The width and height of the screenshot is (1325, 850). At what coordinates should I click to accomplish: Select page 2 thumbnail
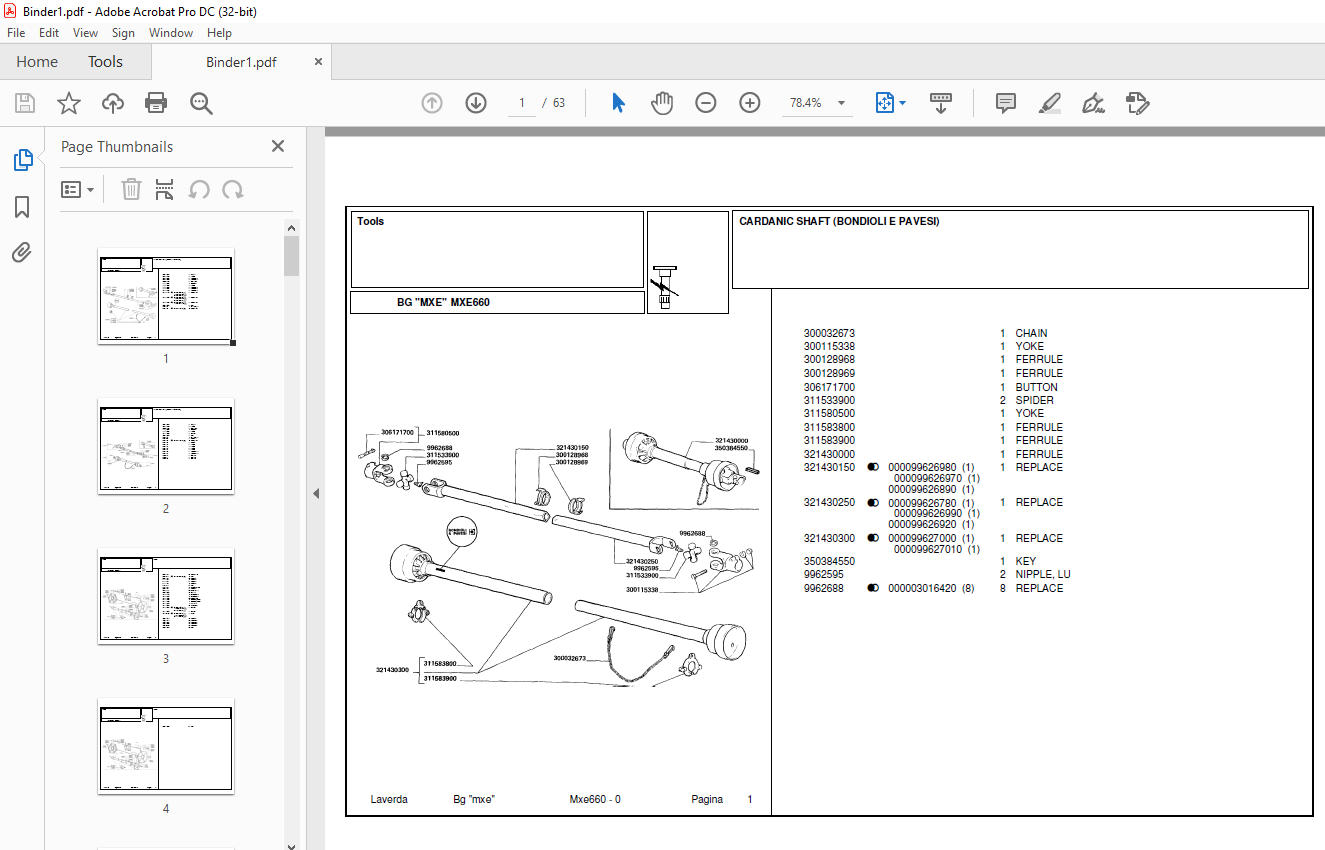[166, 446]
